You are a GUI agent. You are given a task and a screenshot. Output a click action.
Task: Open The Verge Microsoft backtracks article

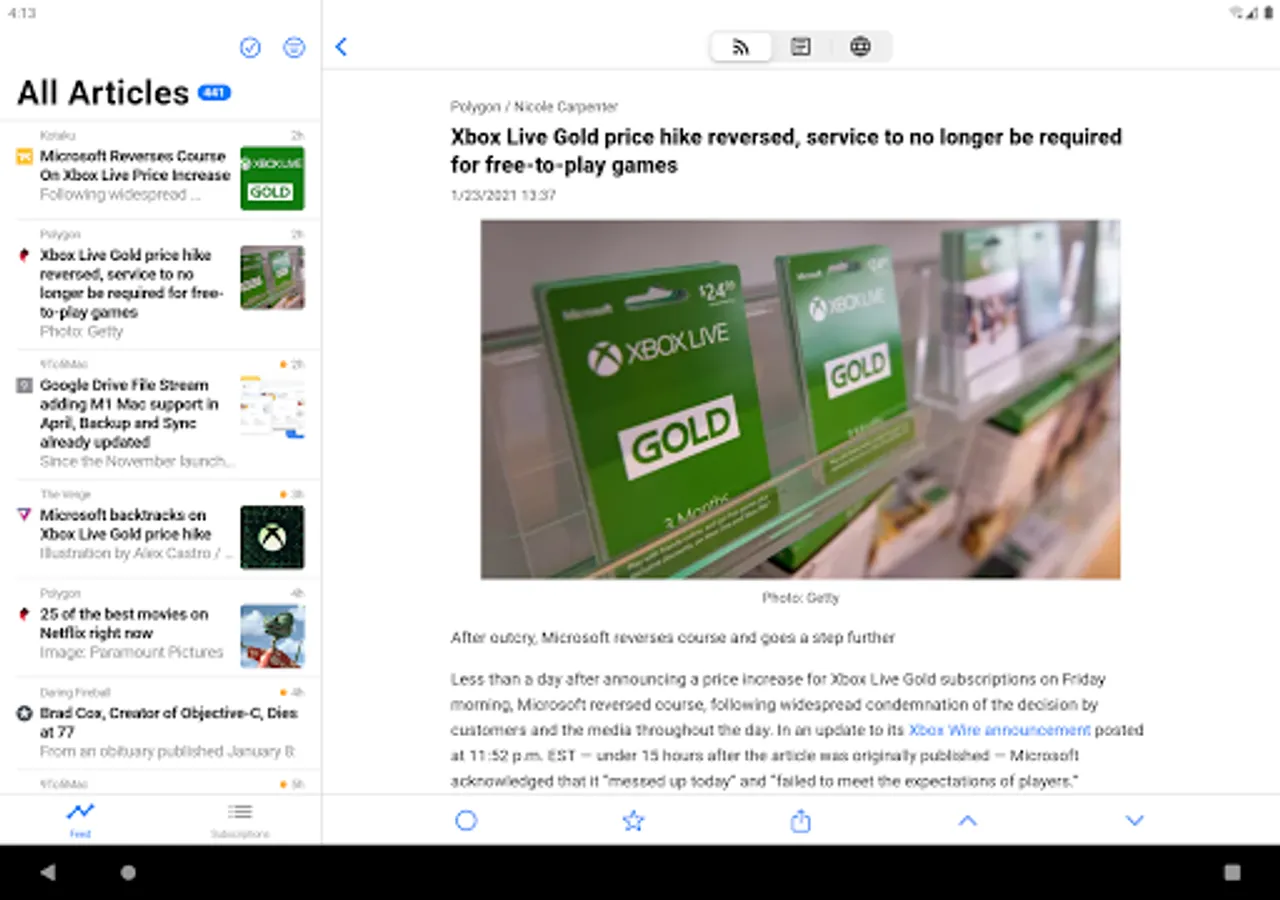(160, 530)
